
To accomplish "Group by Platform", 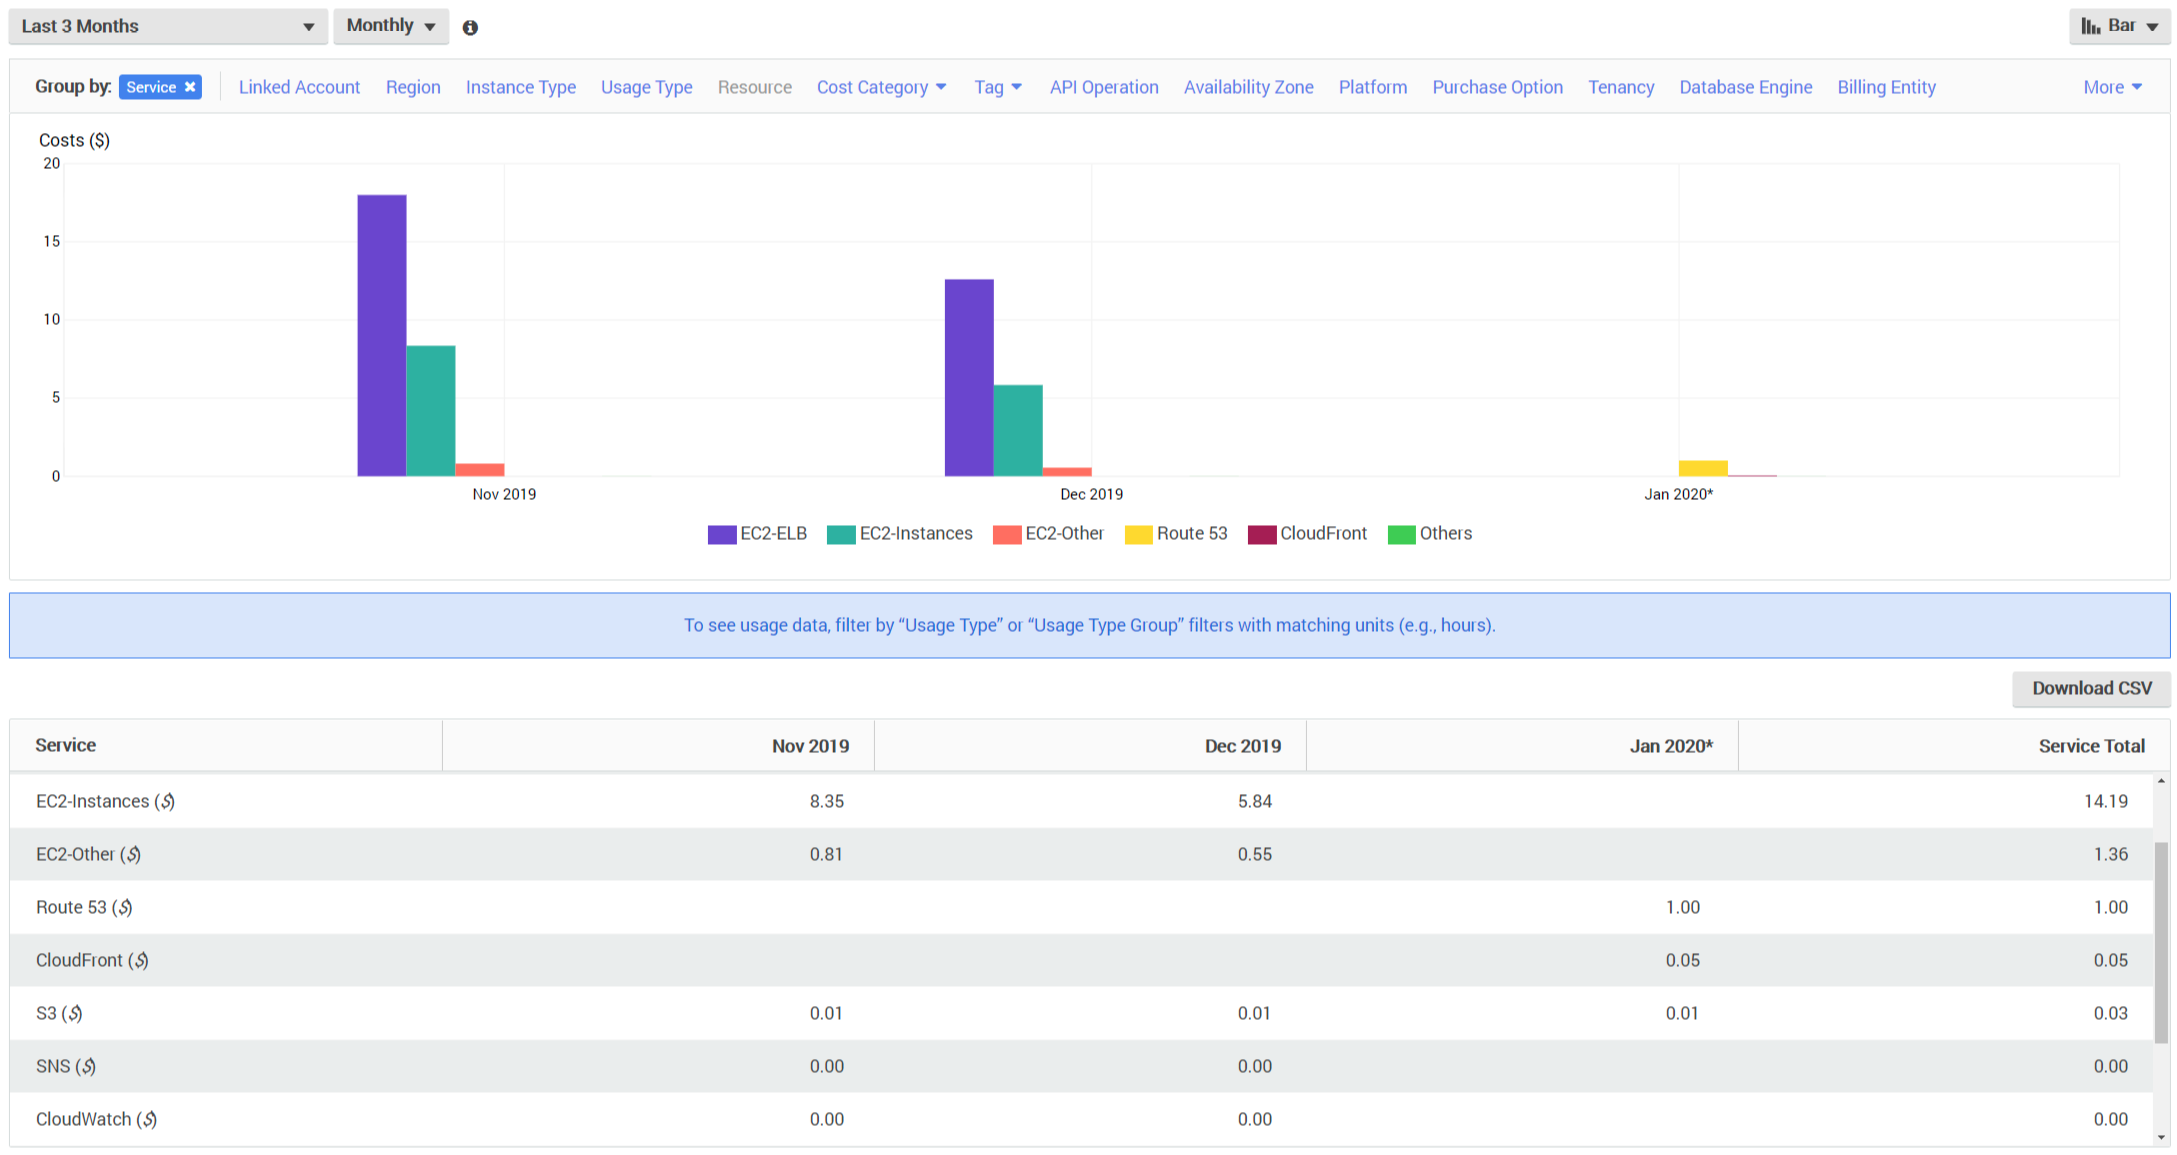I will (x=1372, y=87).
